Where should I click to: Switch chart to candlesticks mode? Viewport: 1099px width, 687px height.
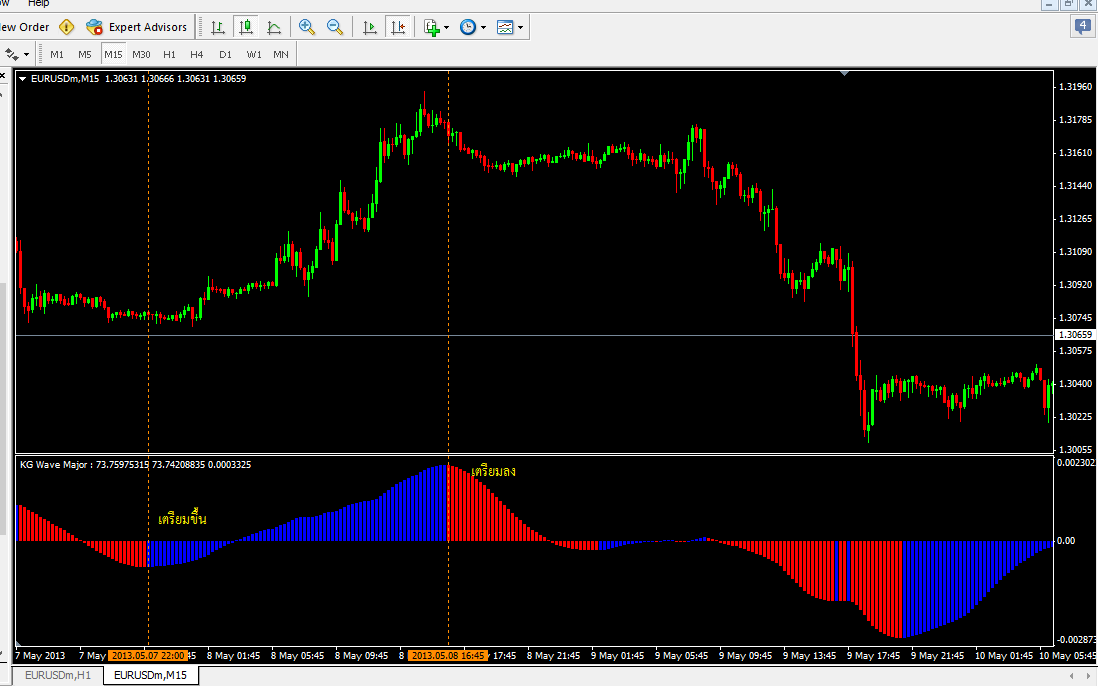coord(246,27)
